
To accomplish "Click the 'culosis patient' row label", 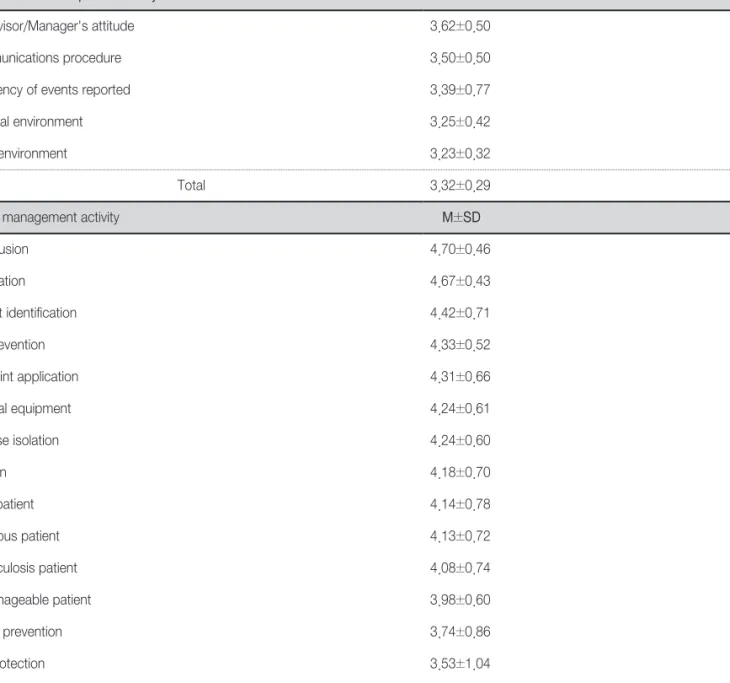I will point(39,568).
